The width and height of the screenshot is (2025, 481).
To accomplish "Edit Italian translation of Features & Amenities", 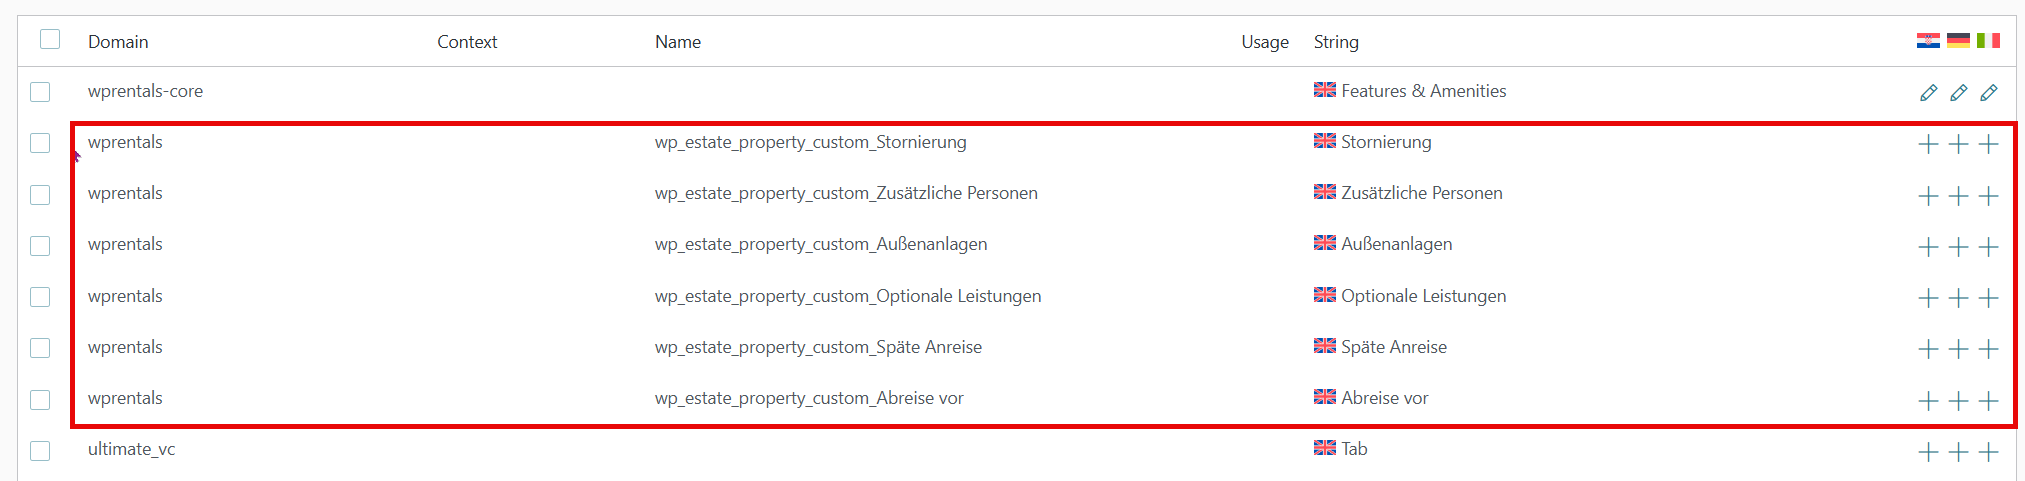I will point(1988,93).
